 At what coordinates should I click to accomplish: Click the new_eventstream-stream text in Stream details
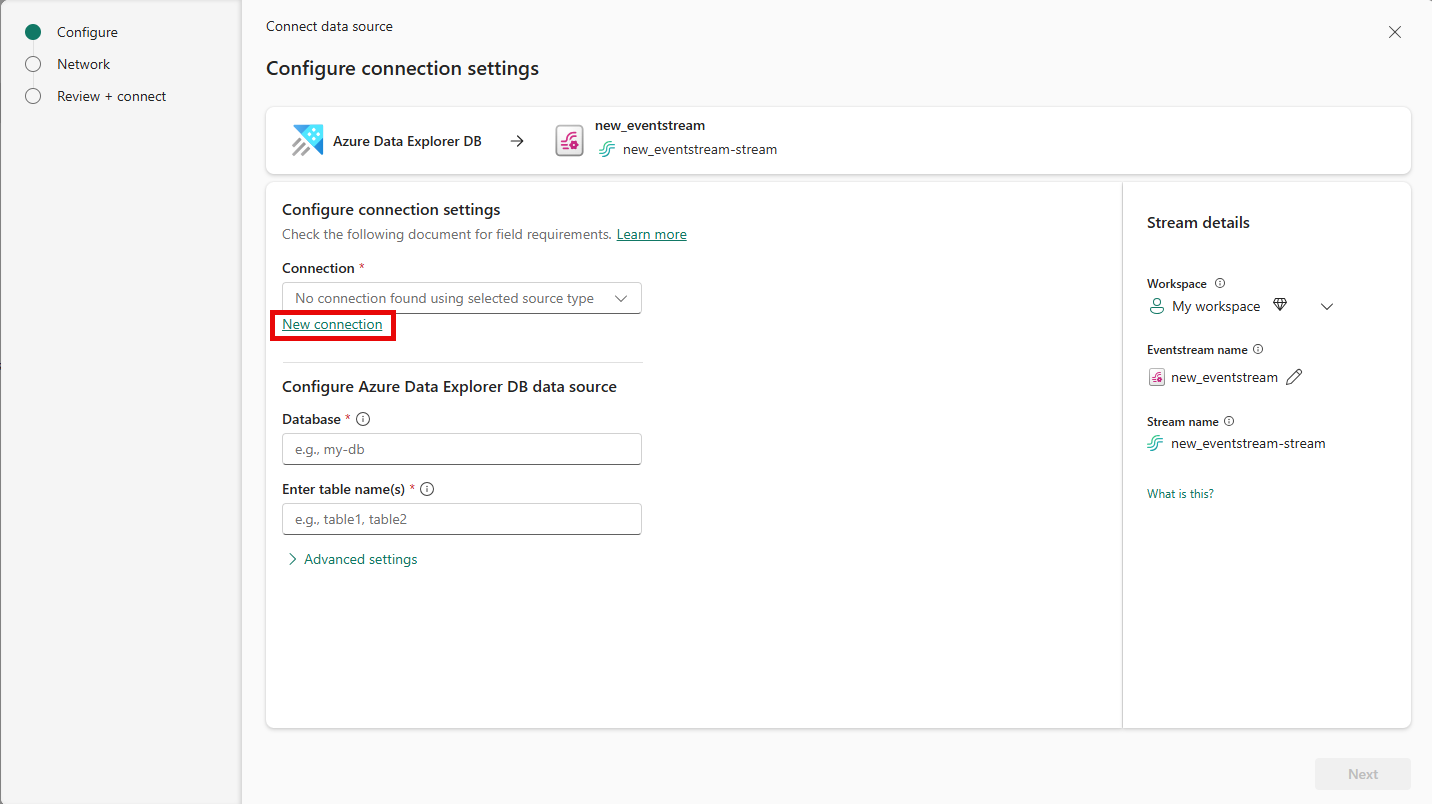coord(1248,443)
